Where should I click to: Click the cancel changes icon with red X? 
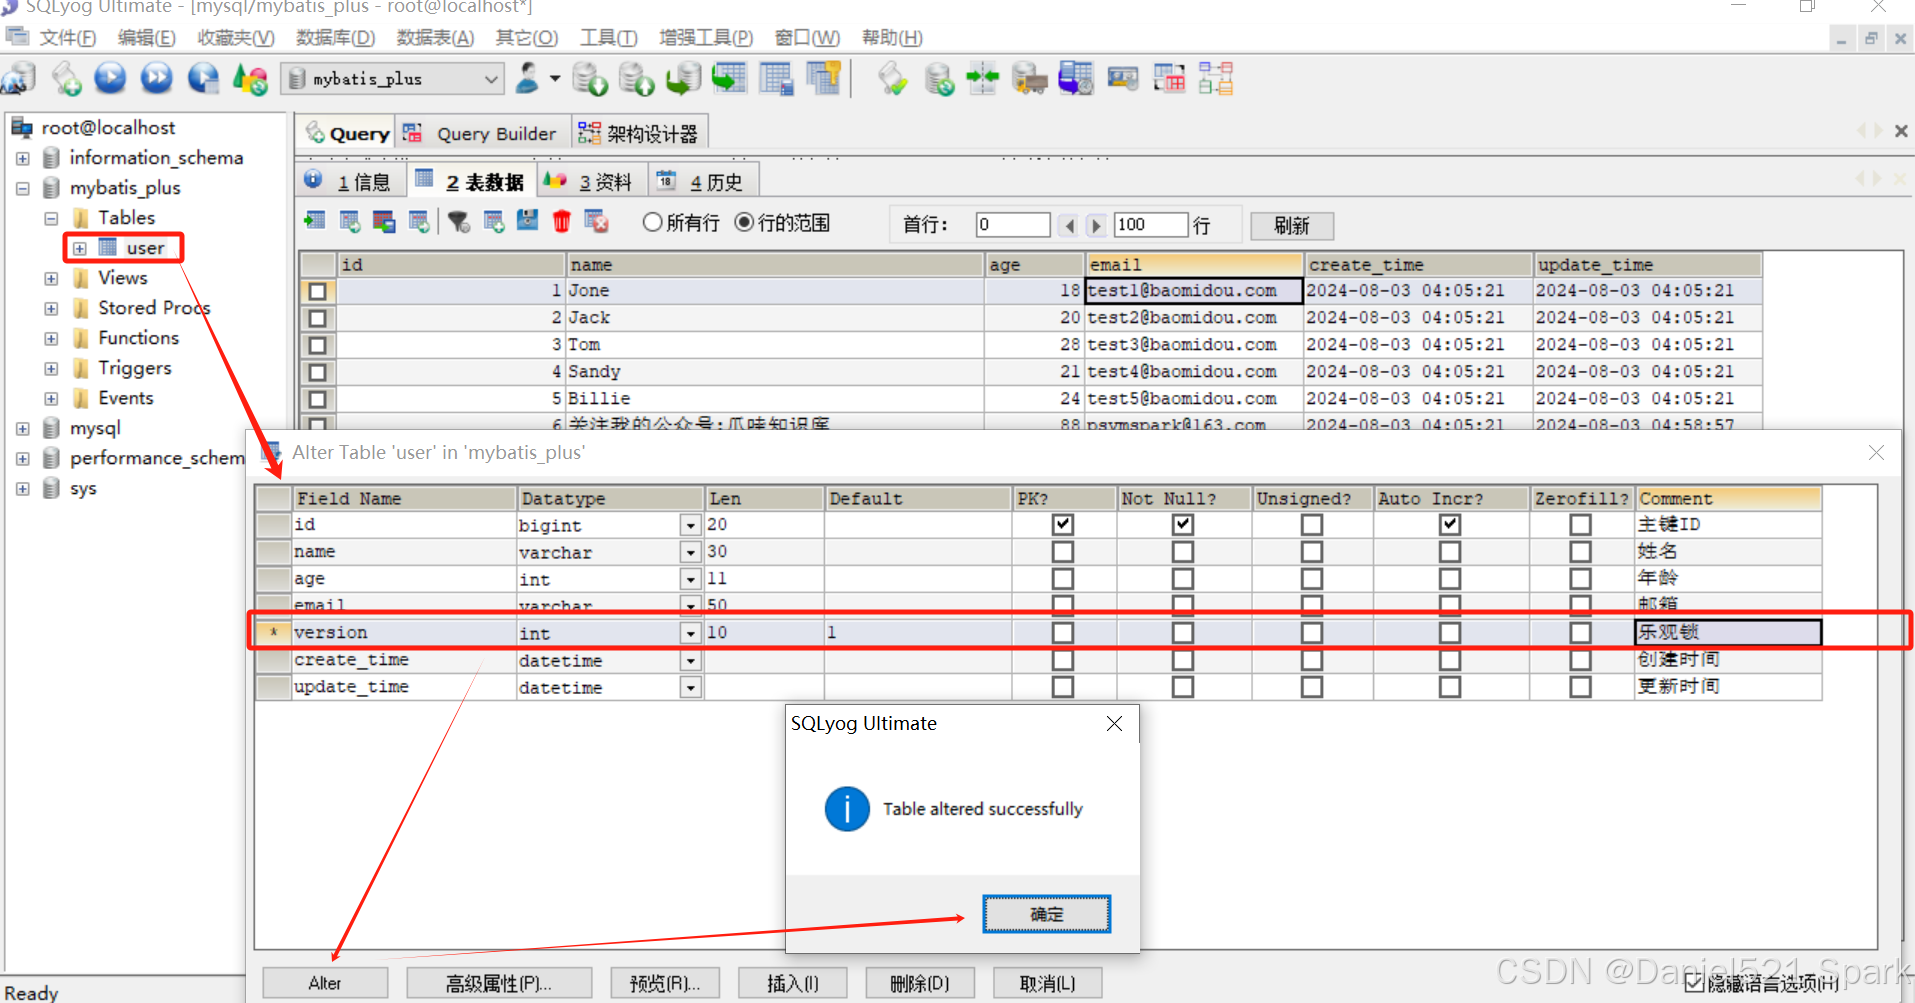[597, 221]
